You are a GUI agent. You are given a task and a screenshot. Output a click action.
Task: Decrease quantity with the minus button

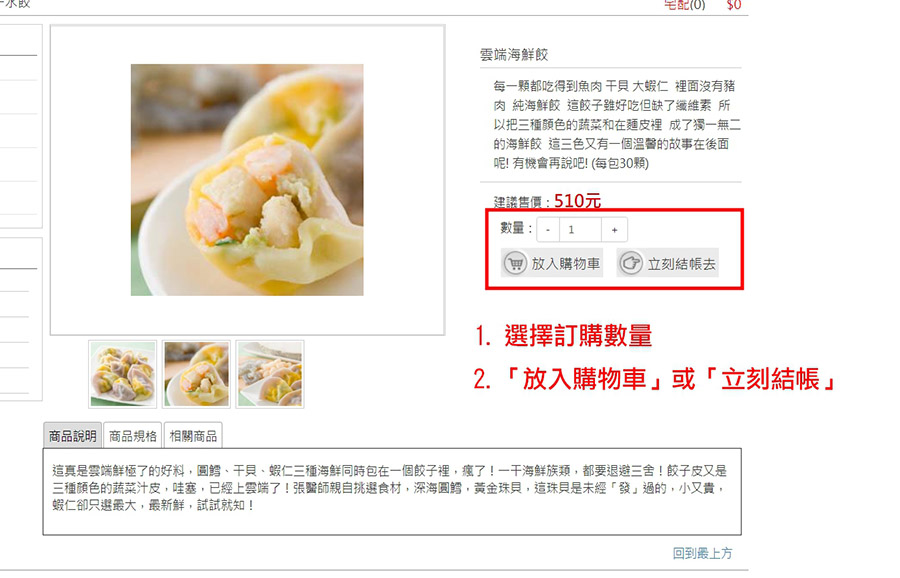tap(548, 230)
